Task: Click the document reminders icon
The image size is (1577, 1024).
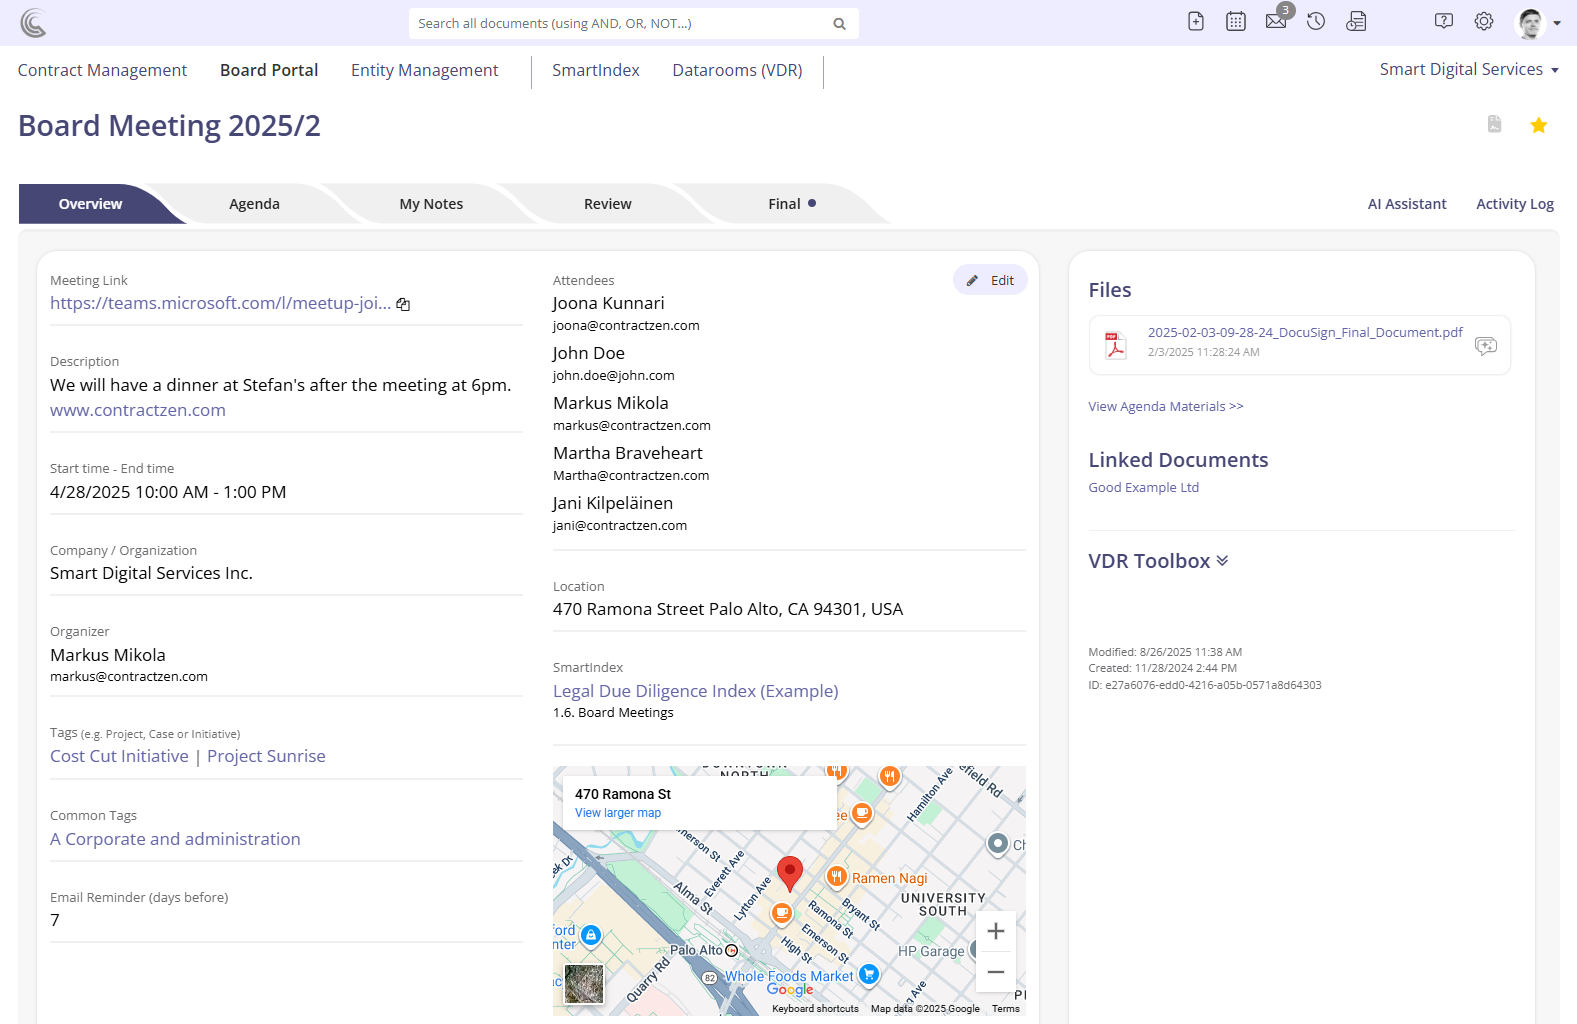Action: point(1356,21)
